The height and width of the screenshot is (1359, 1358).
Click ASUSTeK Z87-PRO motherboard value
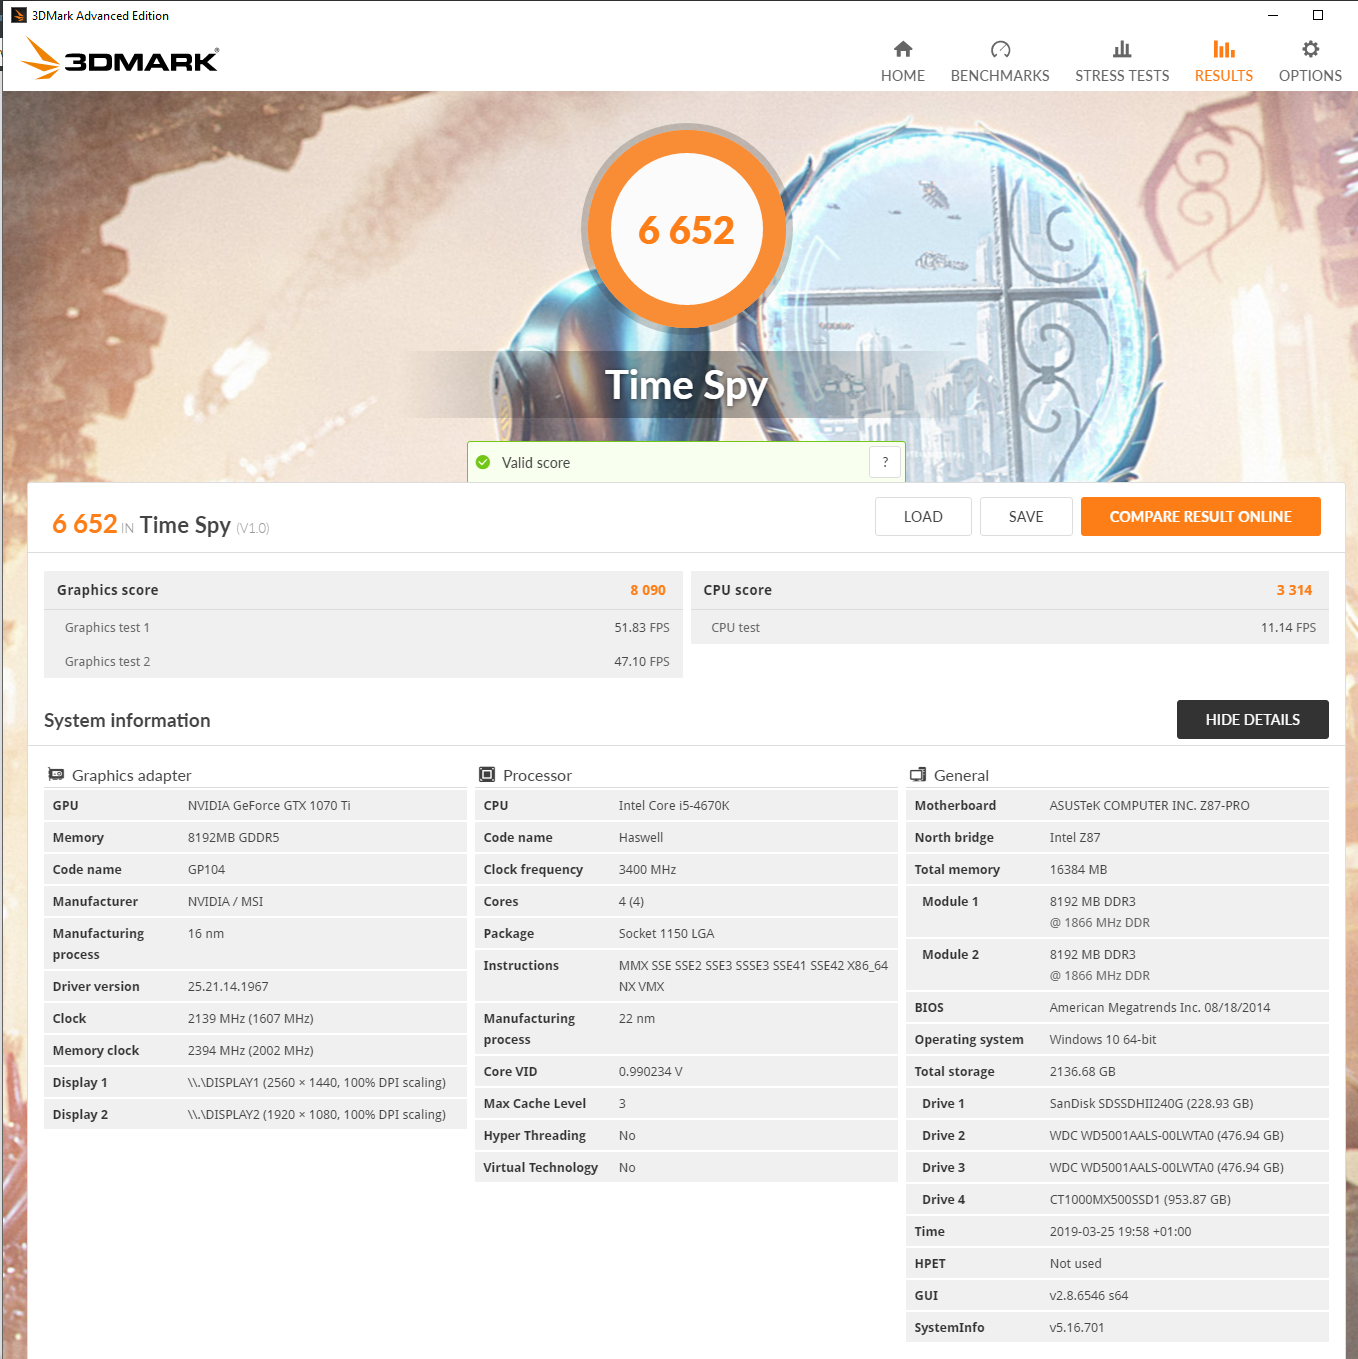pyautogui.click(x=1149, y=805)
